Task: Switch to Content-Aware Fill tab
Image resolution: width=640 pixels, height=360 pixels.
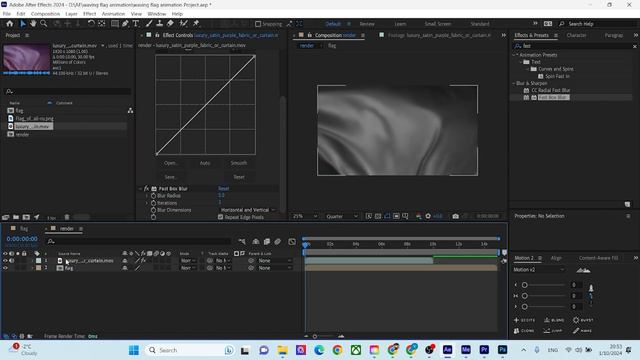Action: point(598,258)
